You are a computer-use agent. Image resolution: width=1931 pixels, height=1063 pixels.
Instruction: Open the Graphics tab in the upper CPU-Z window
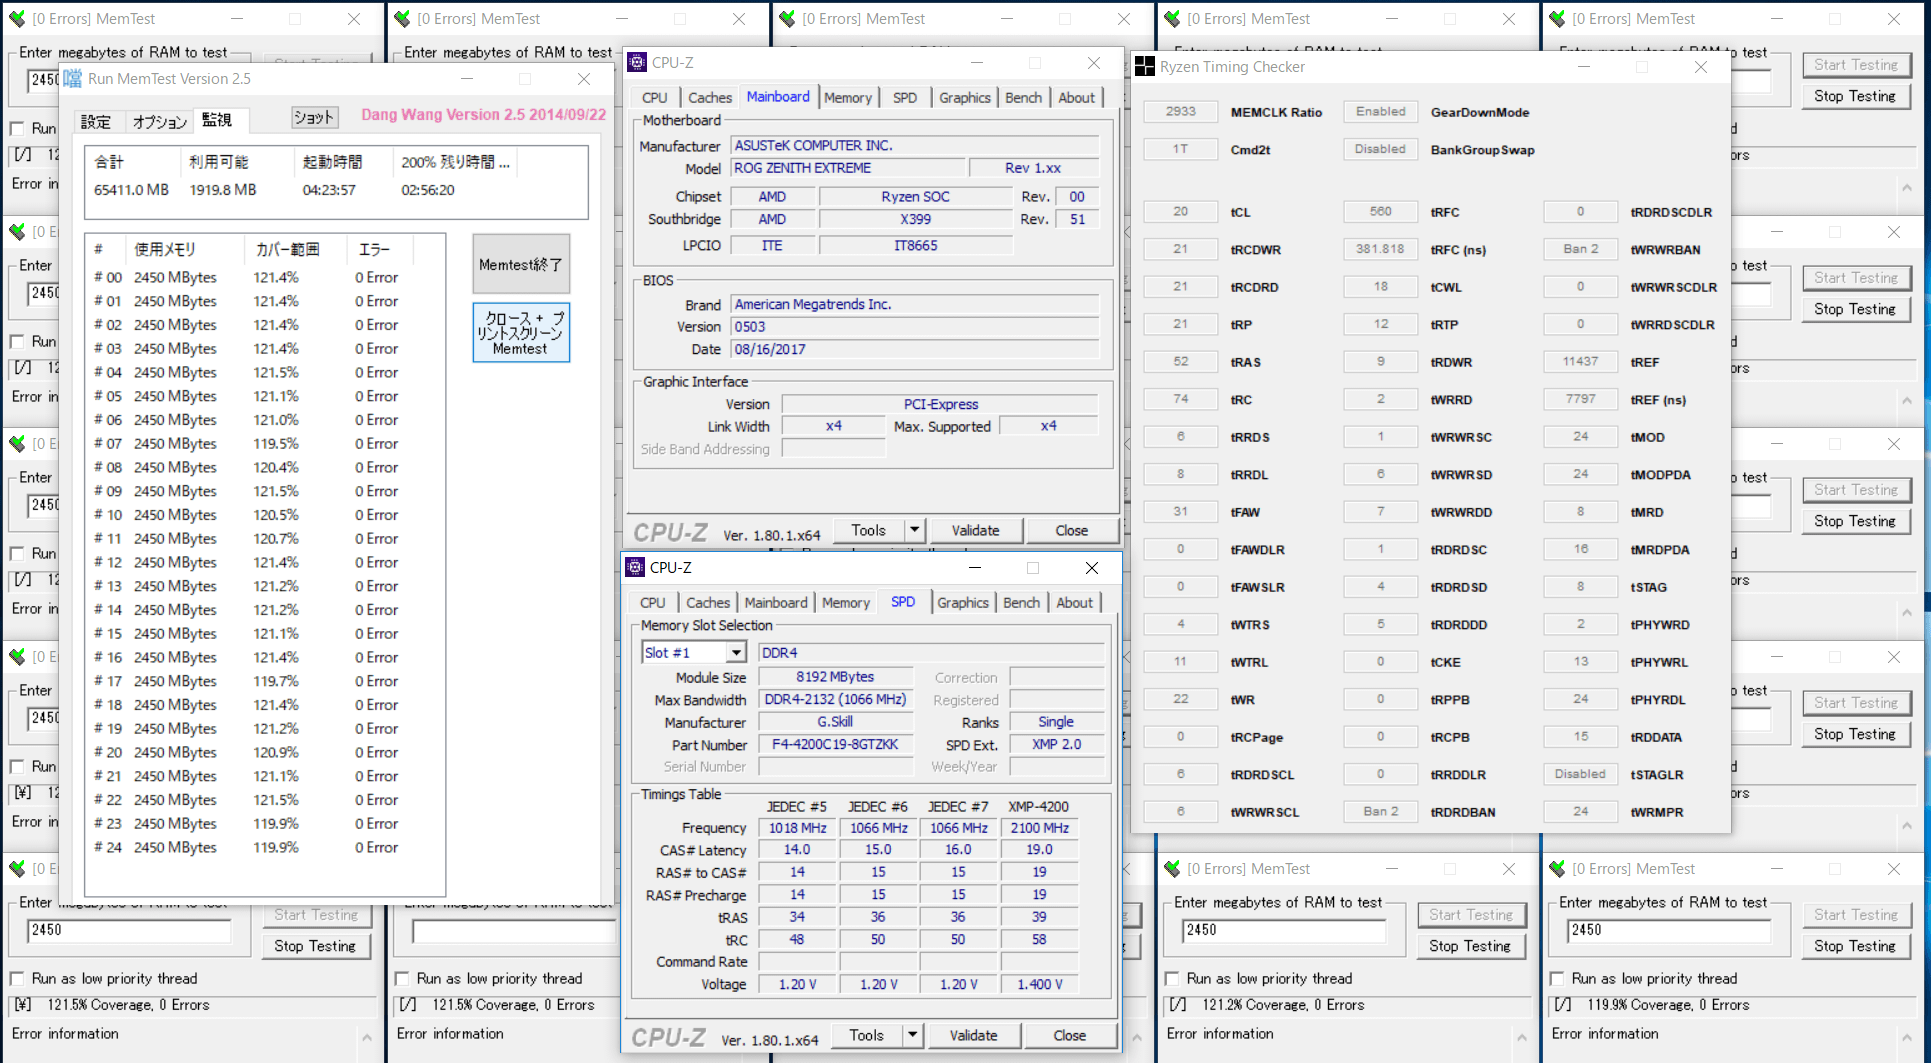pos(964,97)
